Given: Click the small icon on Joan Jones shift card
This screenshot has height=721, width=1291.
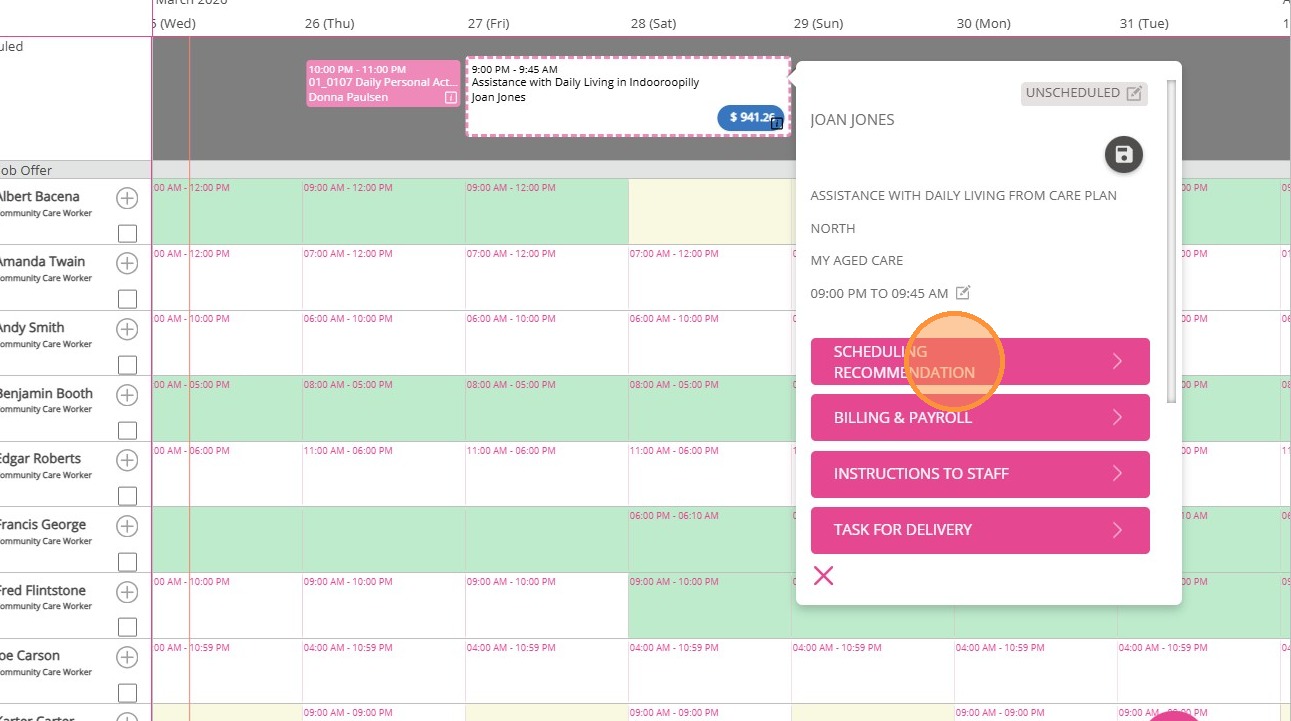Looking at the screenshot, I should click(777, 123).
